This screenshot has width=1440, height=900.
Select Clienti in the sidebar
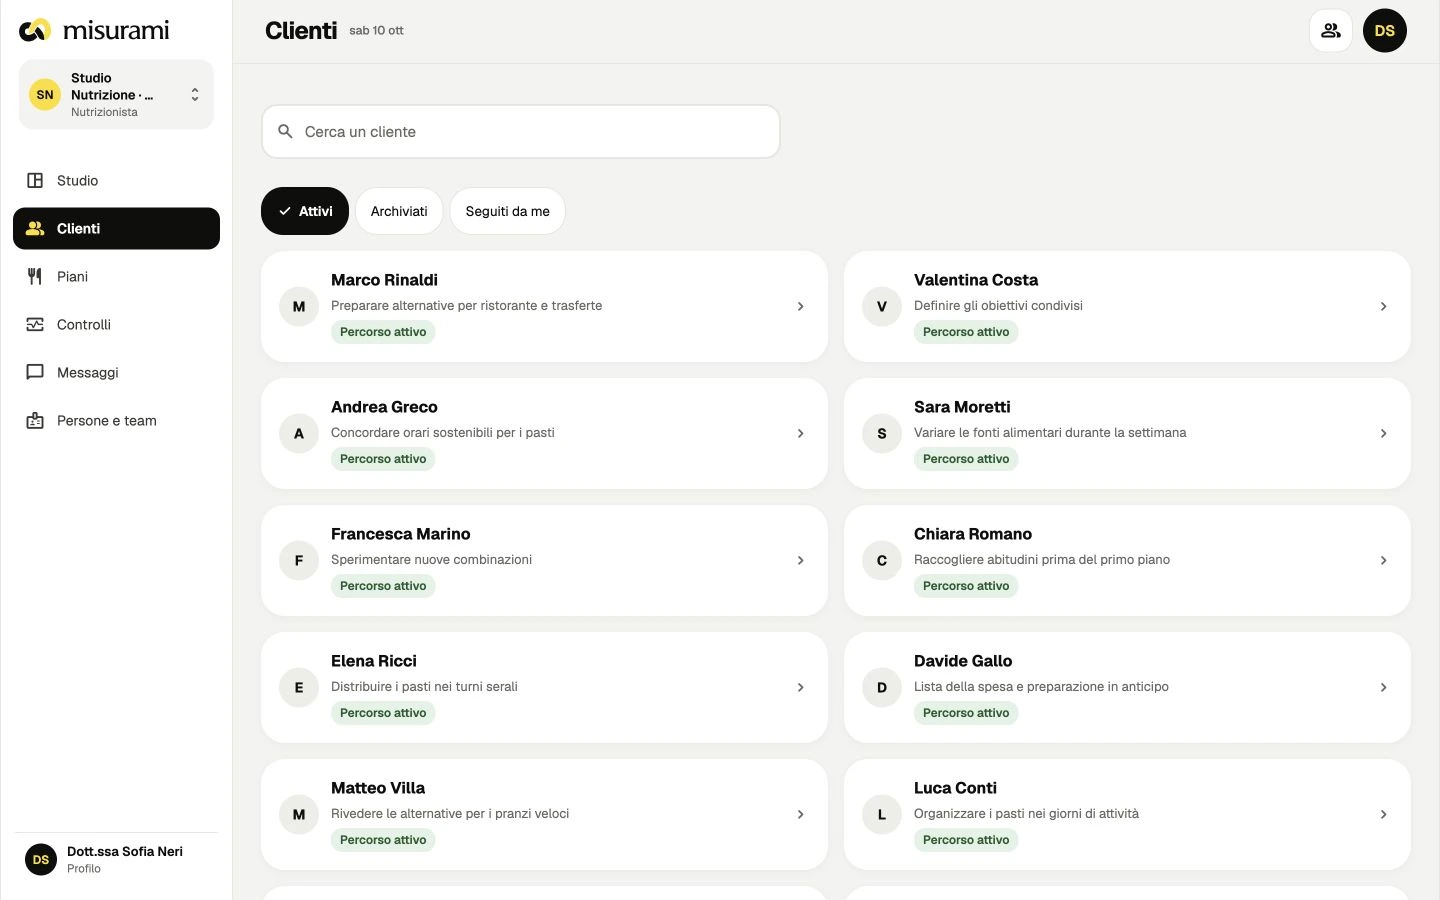coord(116,229)
